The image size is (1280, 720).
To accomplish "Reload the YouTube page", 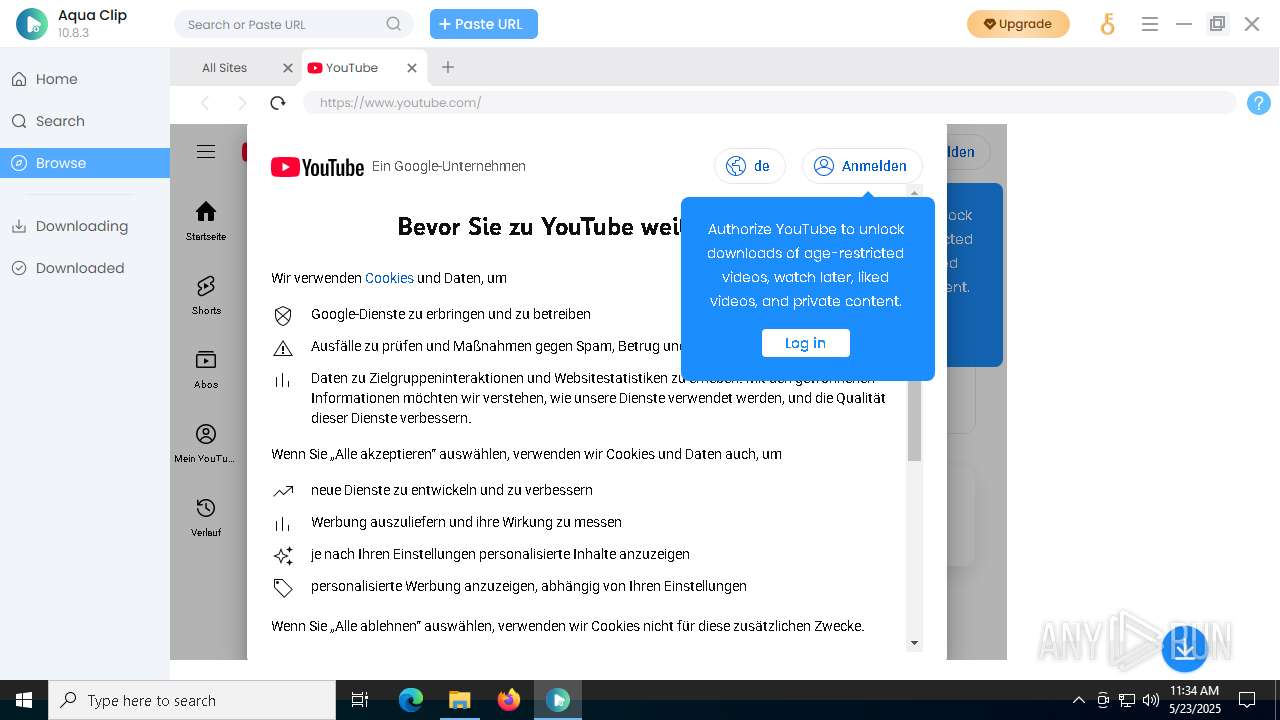I will pyautogui.click(x=278, y=102).
